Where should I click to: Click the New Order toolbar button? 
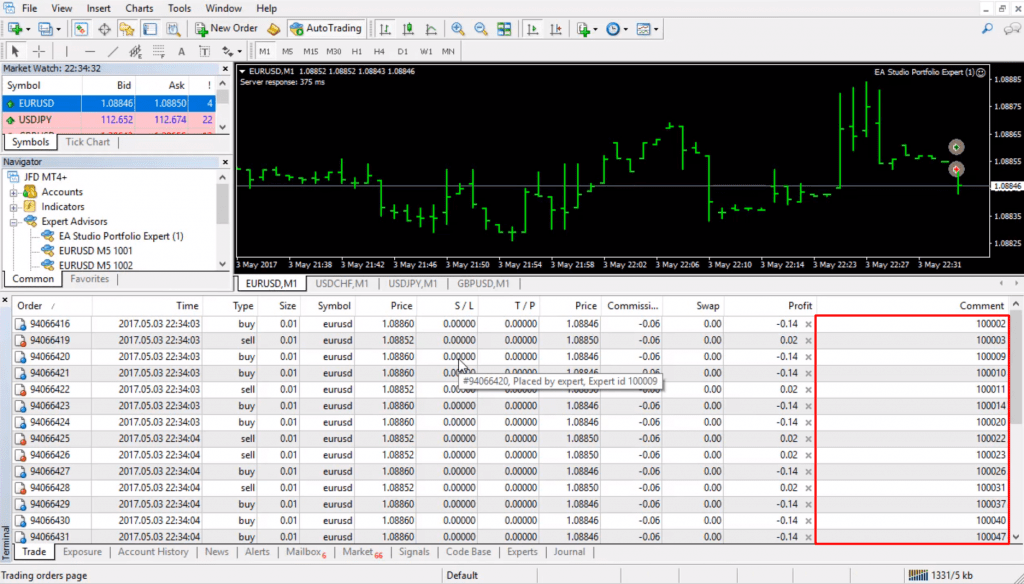(228, 28)
